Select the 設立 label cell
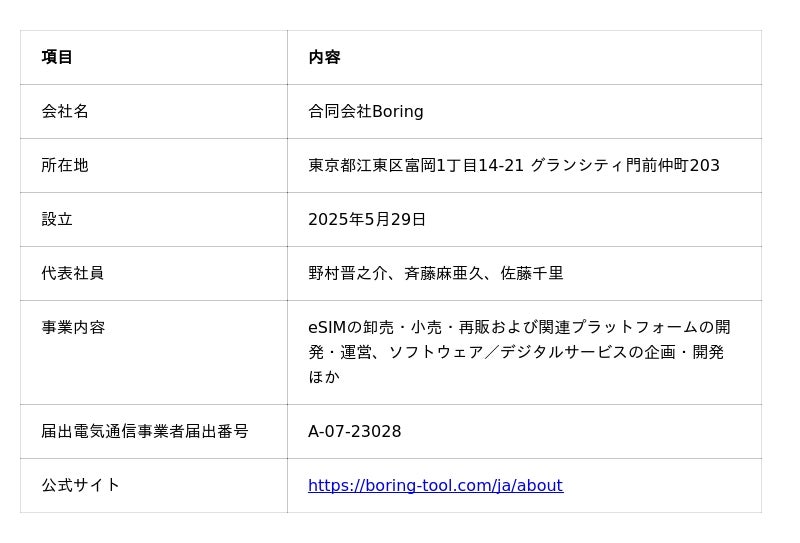This screenshot has height=543, width=800. [154, 219]
